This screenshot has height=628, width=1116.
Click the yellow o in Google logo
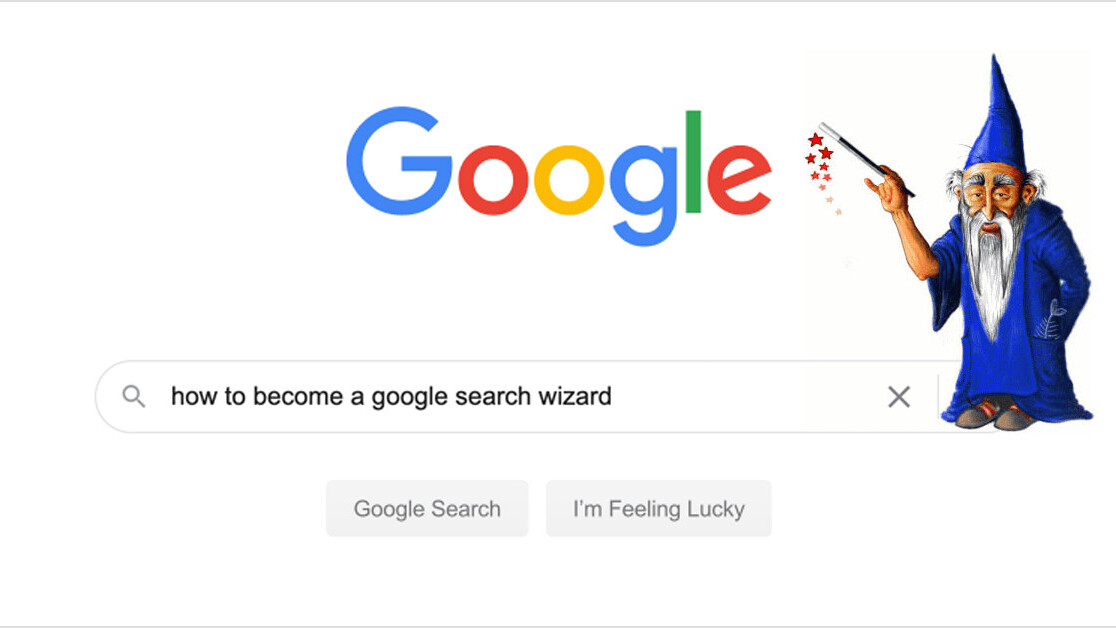(x=569, y=179)
